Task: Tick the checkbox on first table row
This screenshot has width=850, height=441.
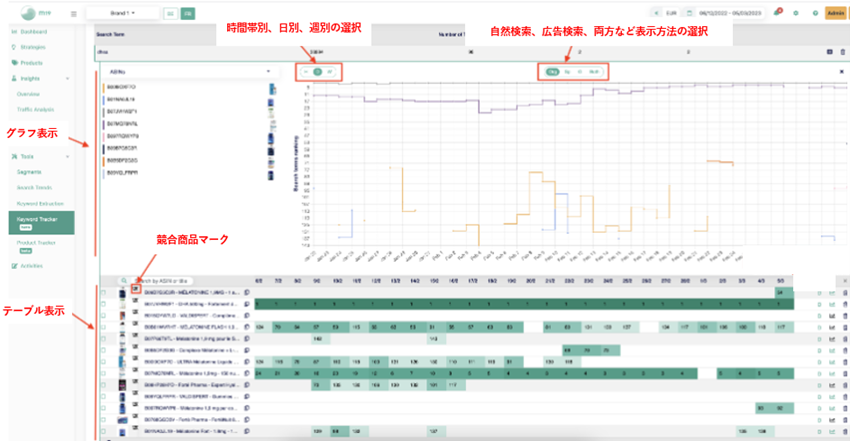Action: click(x=104, y=292)
